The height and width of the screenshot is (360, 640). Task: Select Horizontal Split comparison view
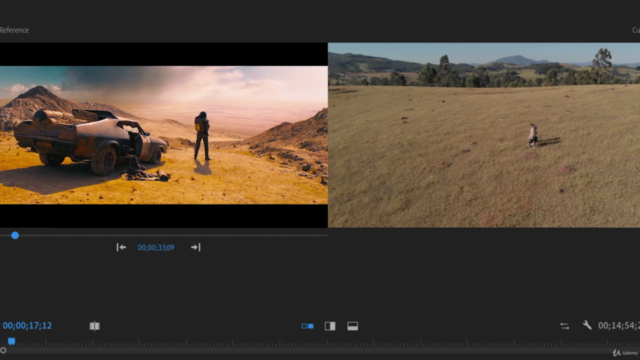point(353,326)
